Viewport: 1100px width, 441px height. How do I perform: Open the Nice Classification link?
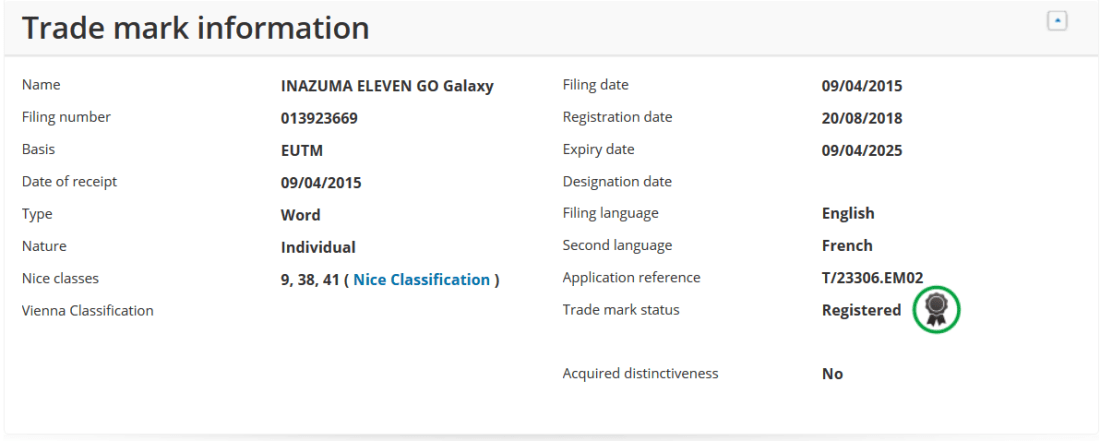pyautogui.click(x=421, y=280)
